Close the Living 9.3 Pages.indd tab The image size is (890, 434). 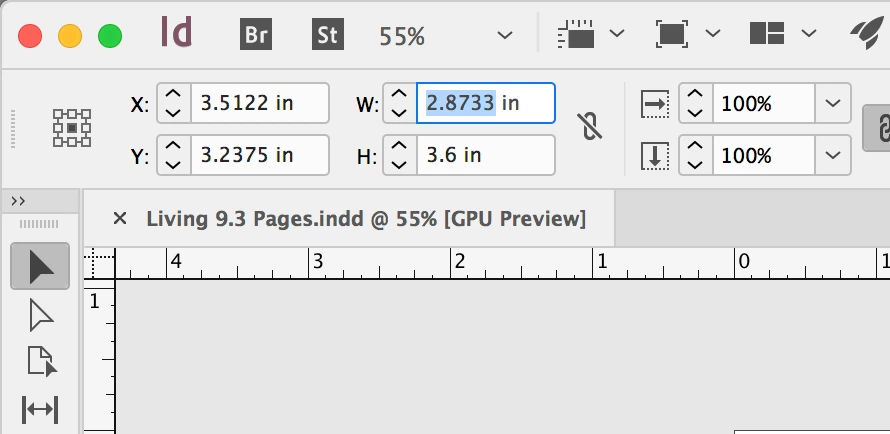[x=120, y=218]
